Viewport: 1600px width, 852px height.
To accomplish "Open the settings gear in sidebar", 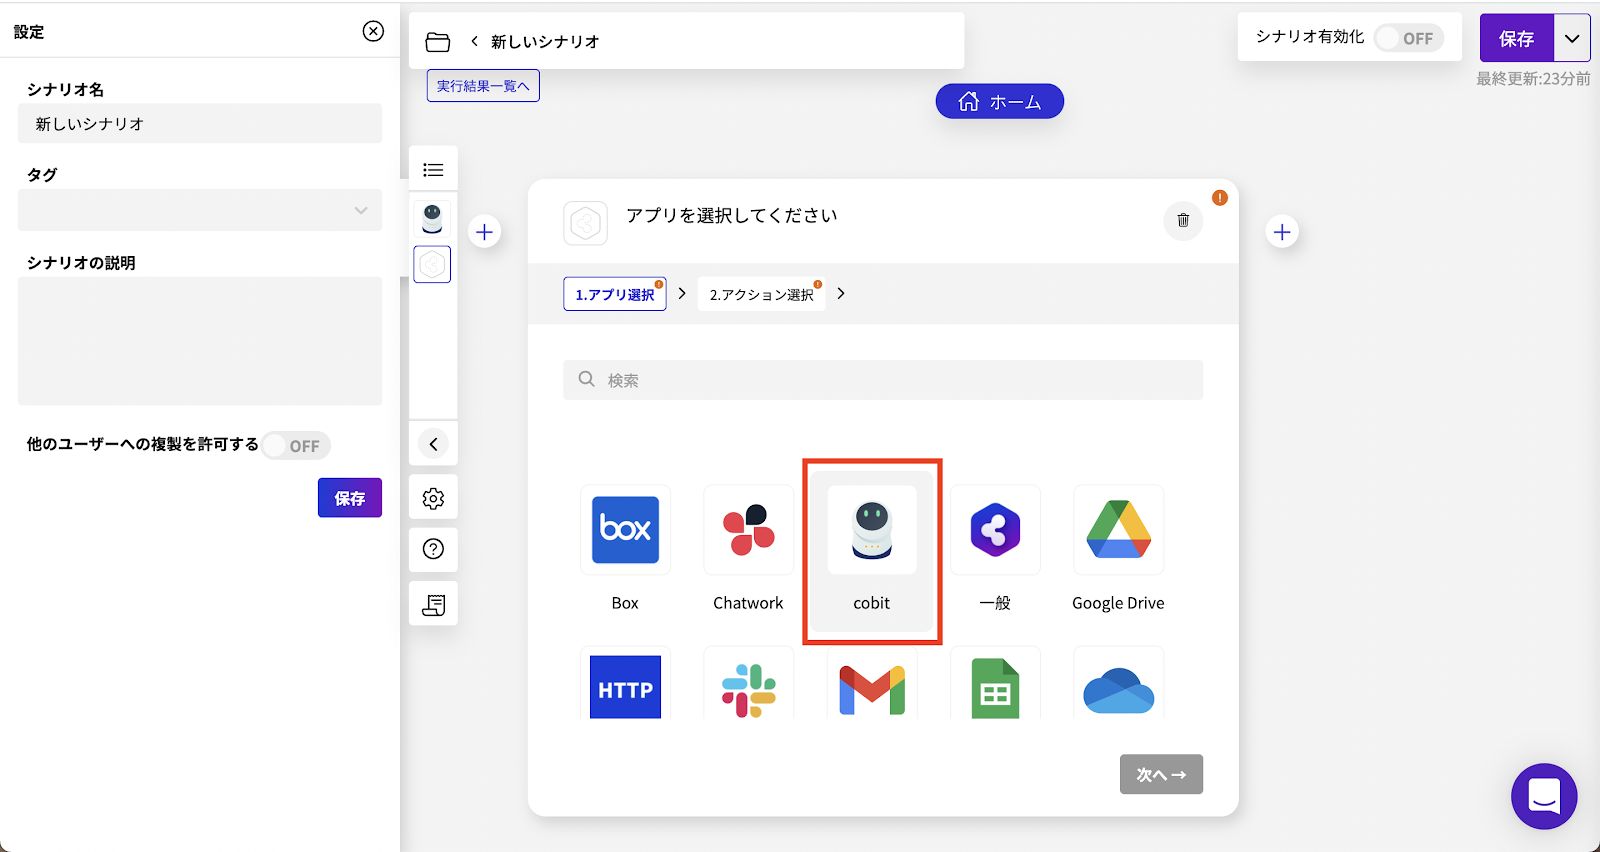I will coord(433,498).
